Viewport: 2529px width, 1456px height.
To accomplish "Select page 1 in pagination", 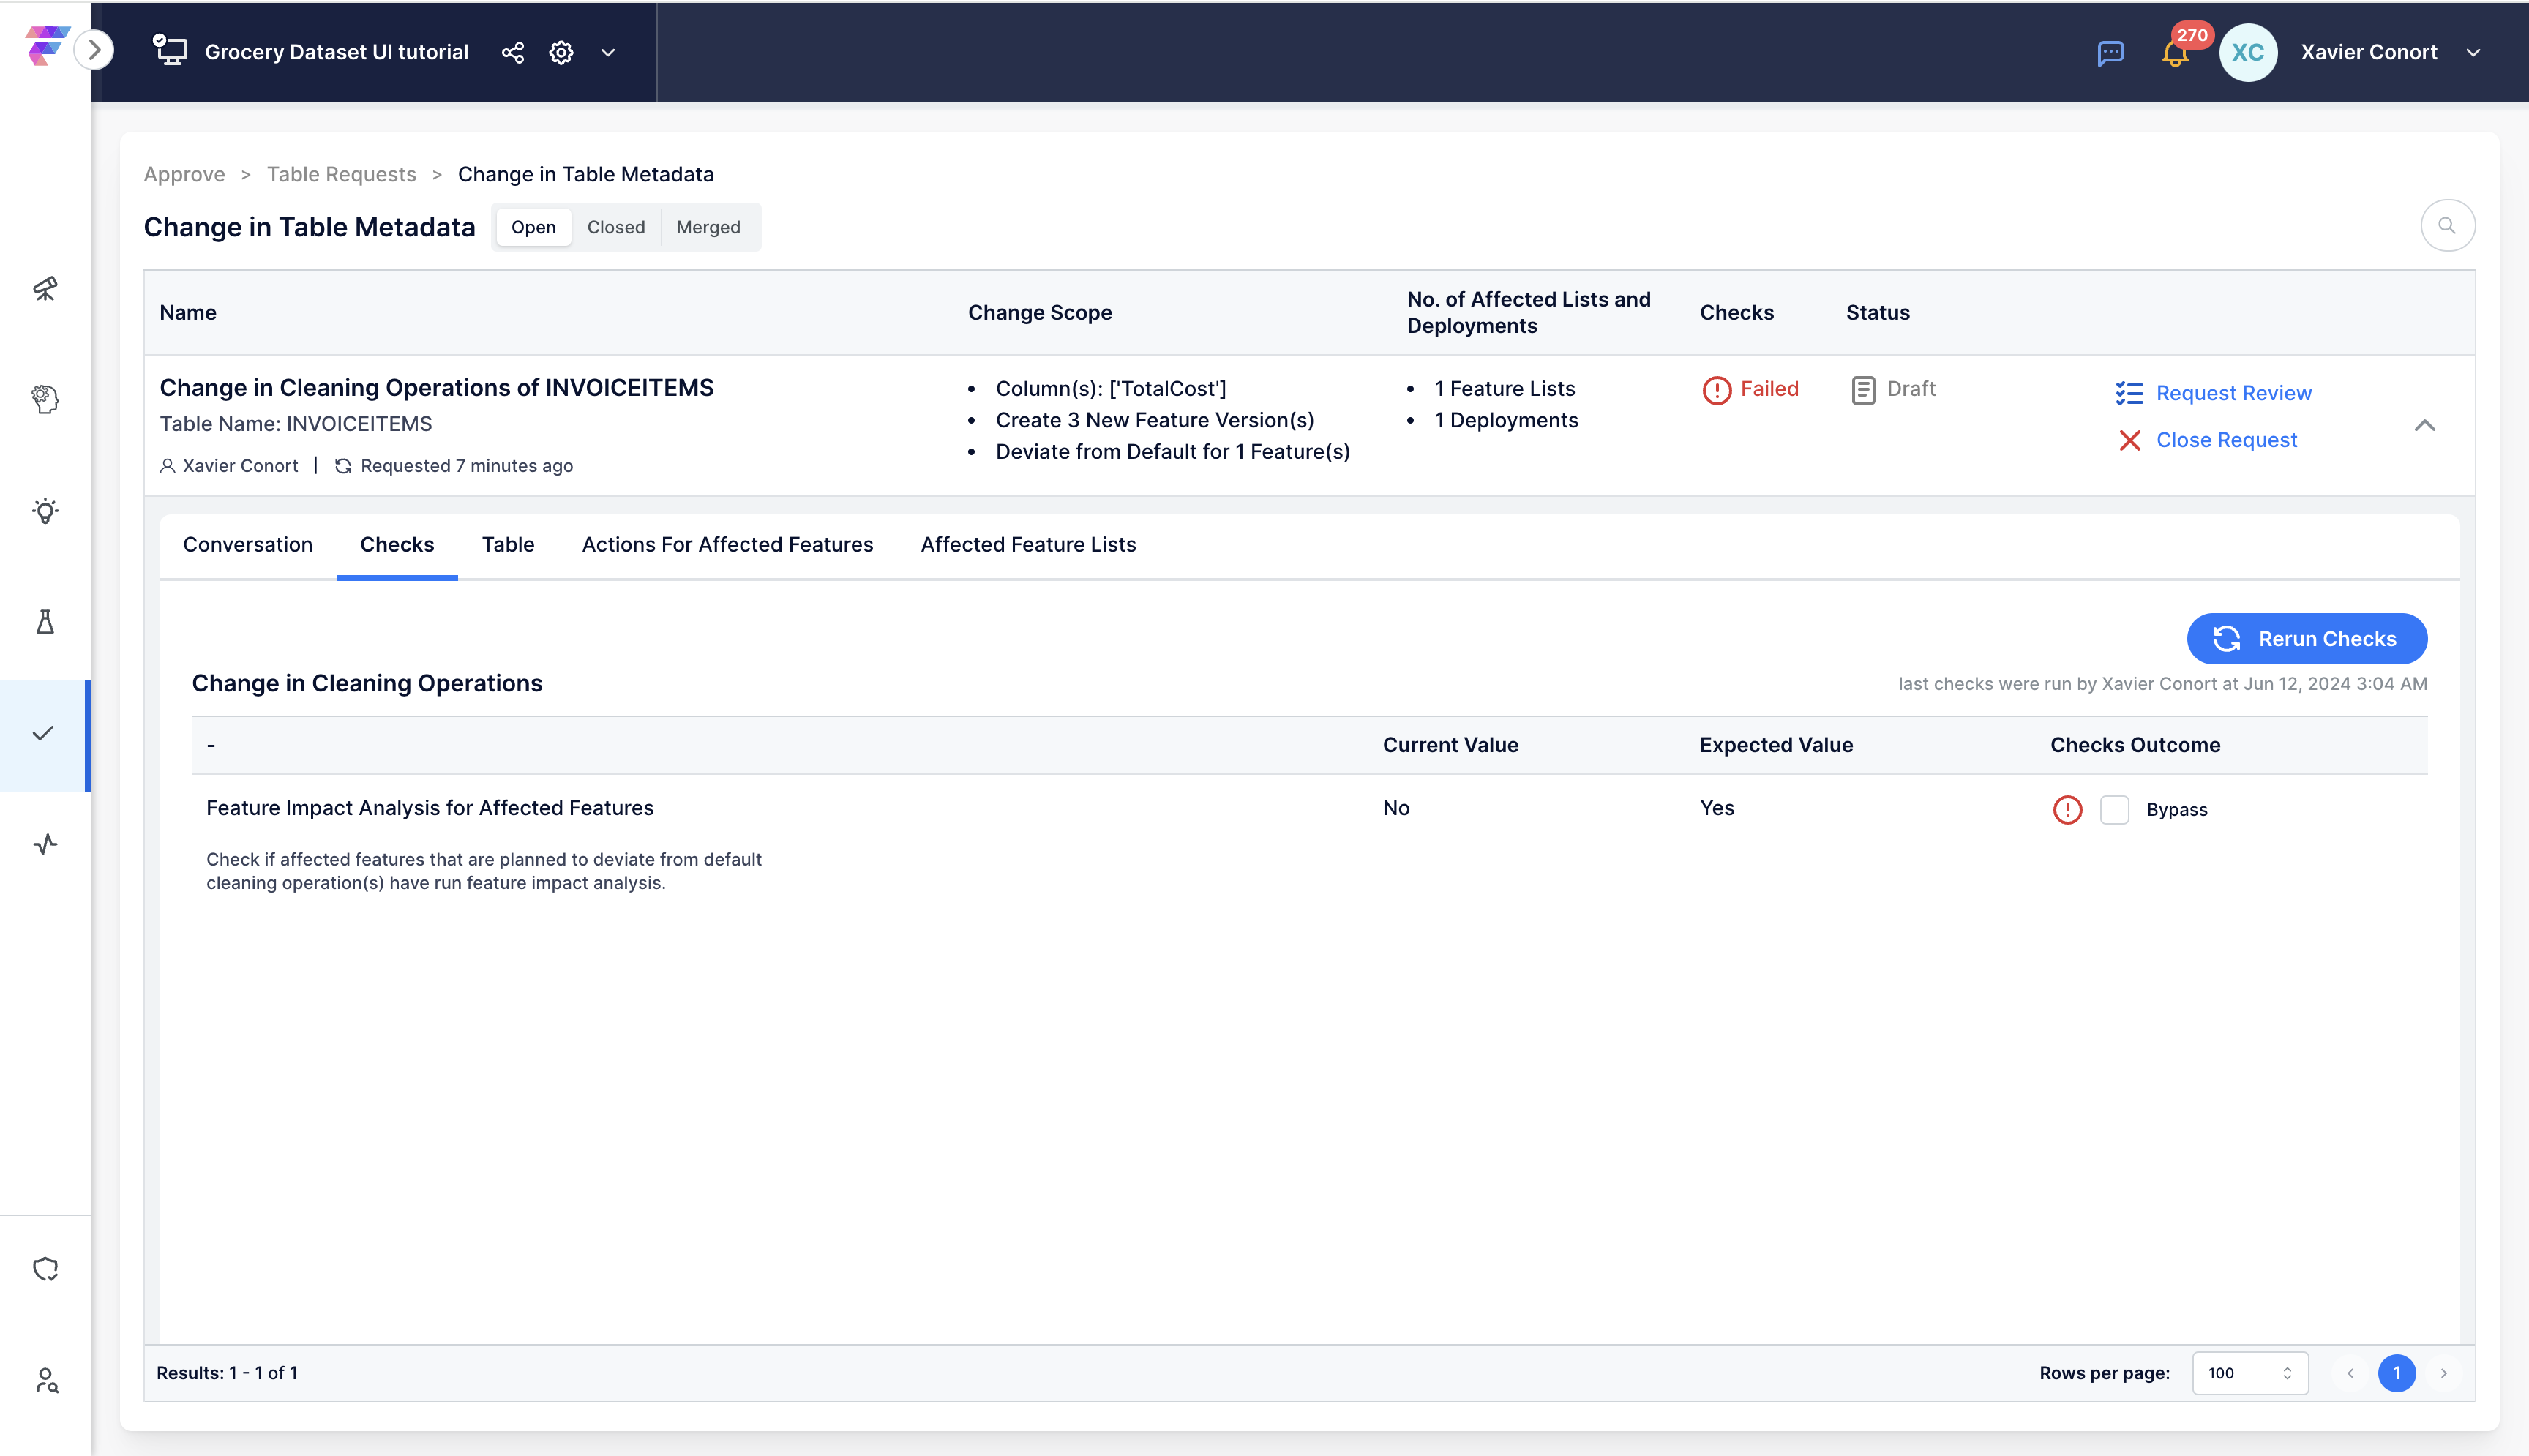I will coord(2396,1373).
